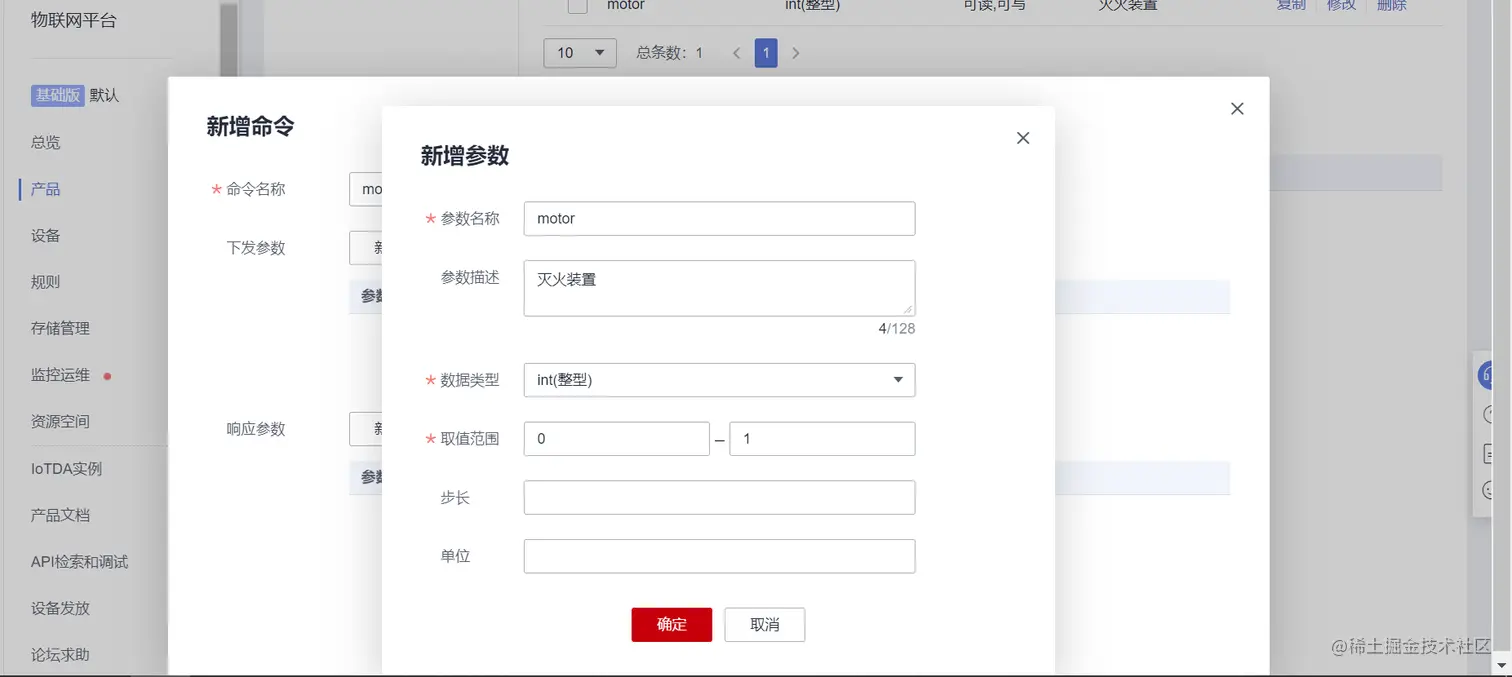Open 设备发放 sidebar link

click(x=60, y=608)
